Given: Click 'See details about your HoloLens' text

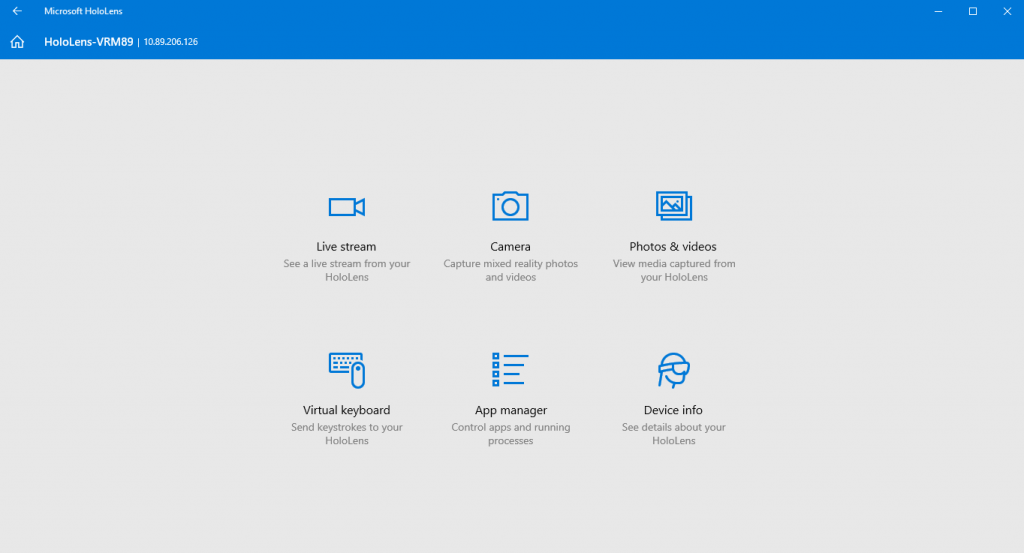Looking at the screenshot, I should (673, 434).
